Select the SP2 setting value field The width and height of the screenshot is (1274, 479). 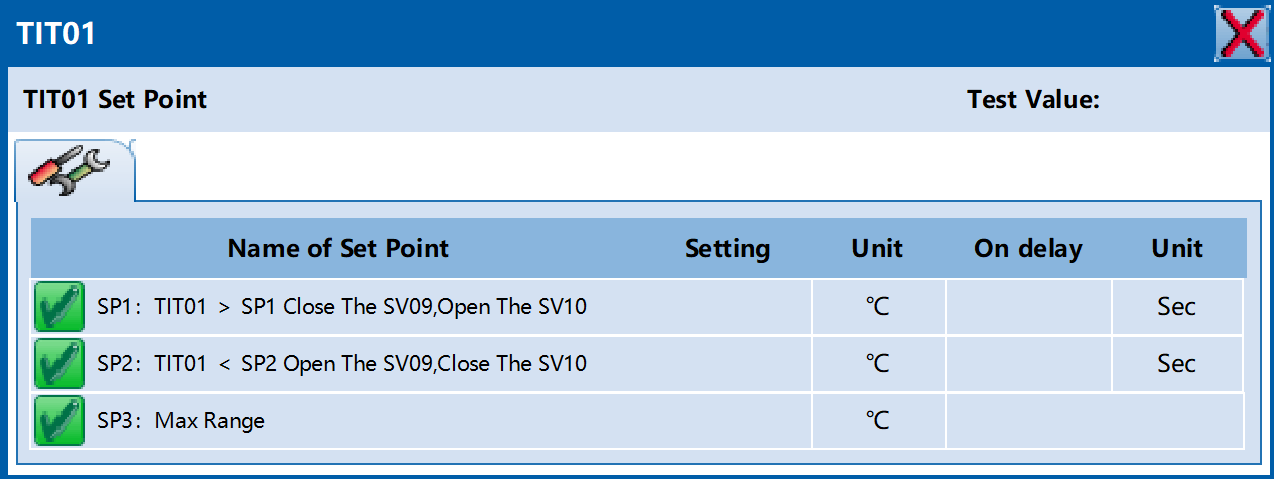727,363
